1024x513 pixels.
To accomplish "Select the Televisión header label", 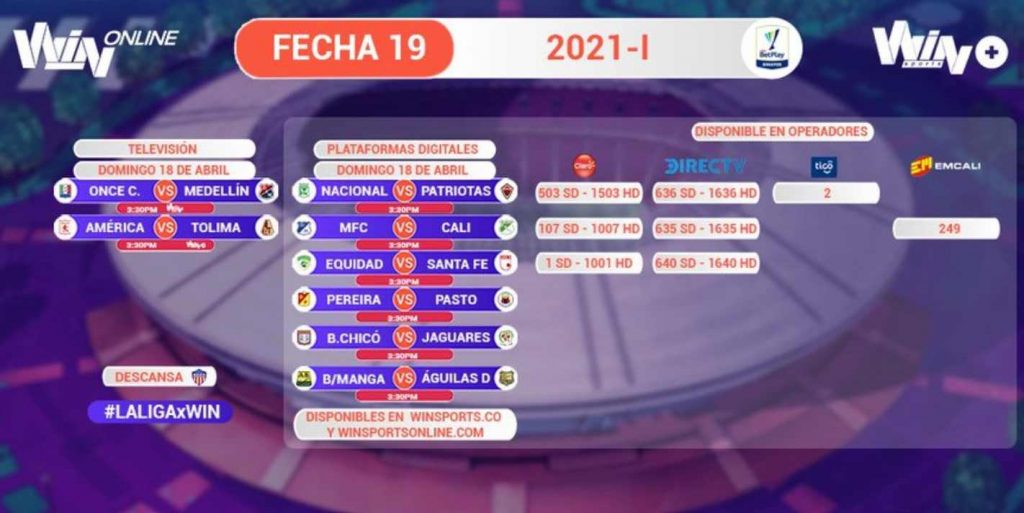I will pos(163,149).
